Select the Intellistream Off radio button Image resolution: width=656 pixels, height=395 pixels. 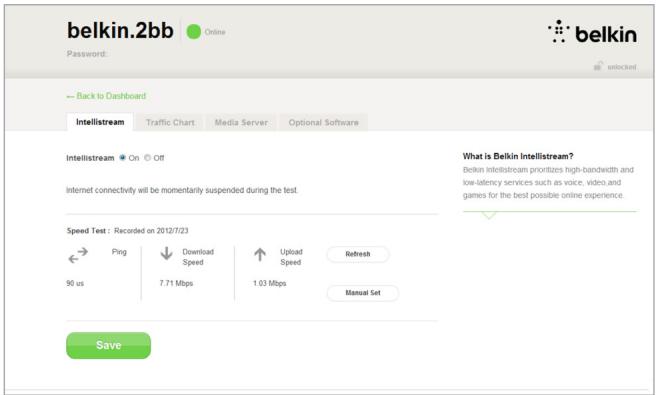point(147,158)
